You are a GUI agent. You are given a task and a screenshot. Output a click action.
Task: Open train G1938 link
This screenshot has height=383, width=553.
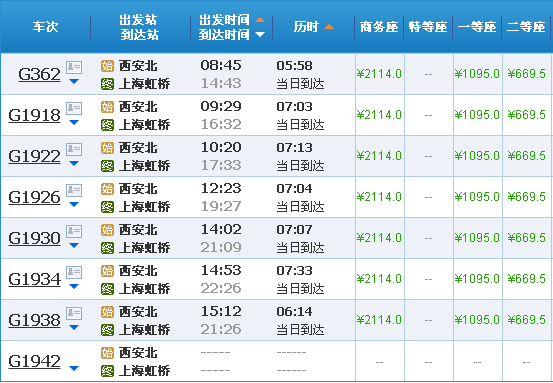(x=34, y=320)
